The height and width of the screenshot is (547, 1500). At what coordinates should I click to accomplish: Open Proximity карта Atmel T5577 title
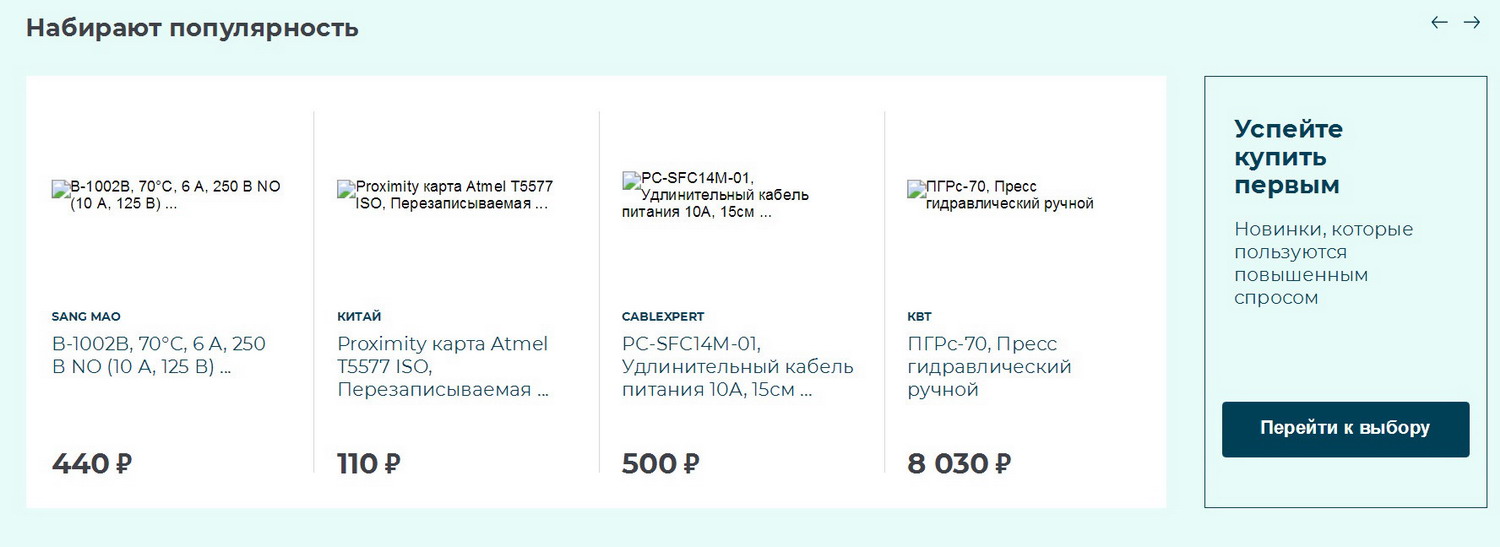443,366
